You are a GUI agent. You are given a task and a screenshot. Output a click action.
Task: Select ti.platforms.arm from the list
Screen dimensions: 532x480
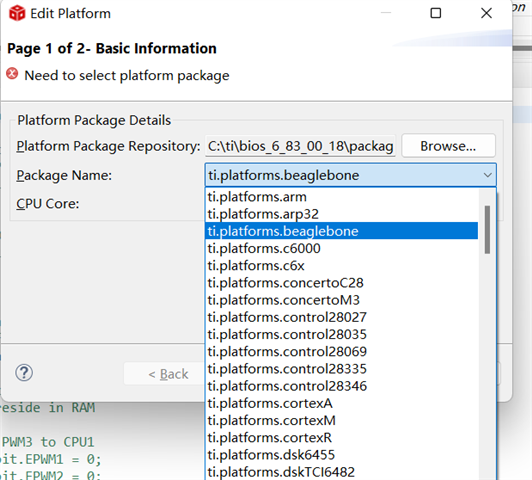(x=342, y=197)
